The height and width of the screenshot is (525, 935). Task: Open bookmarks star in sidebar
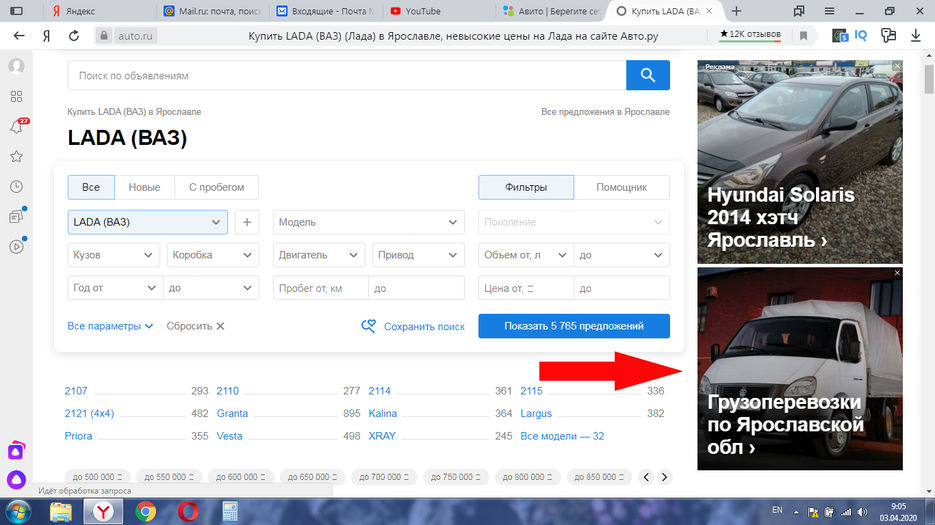16,157
